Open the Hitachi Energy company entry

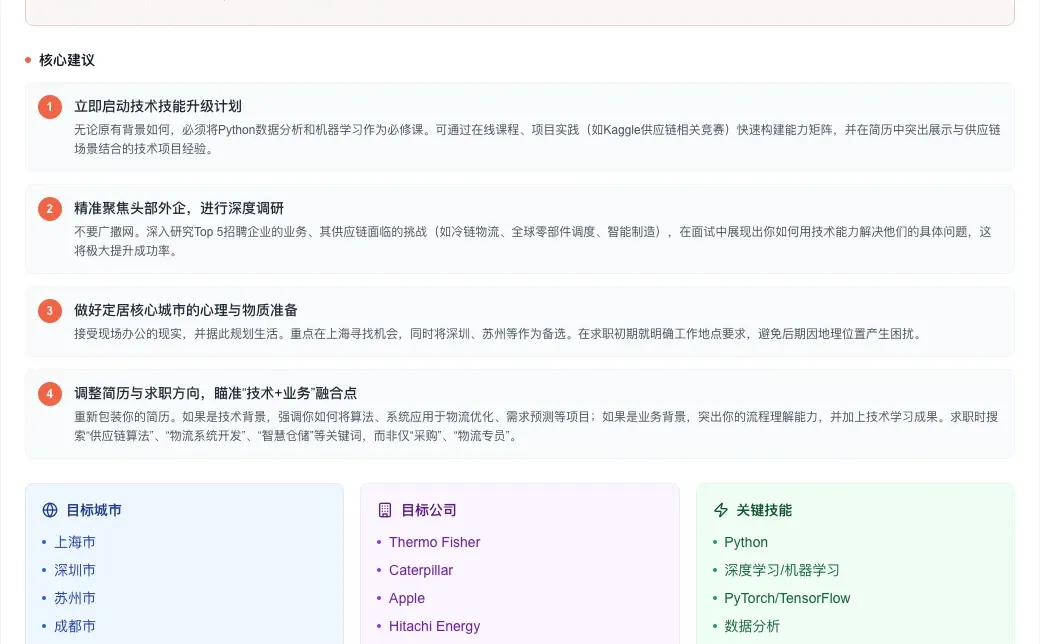coord(435,626)
